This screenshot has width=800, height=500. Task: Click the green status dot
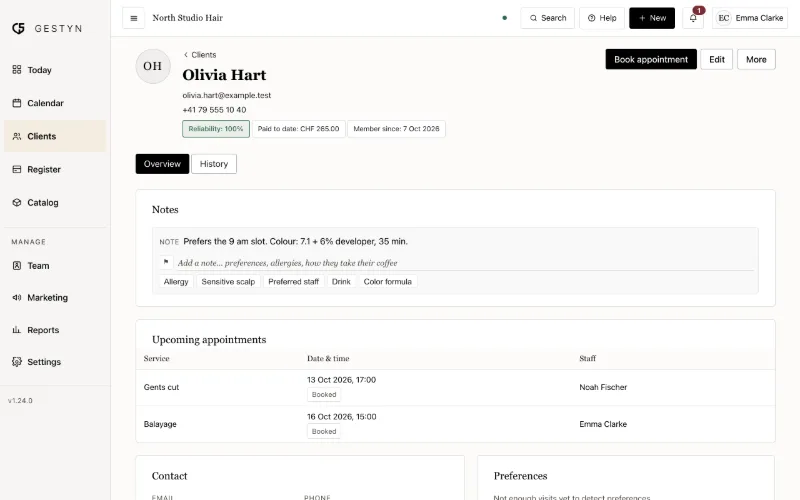click(x=505, y=18)
